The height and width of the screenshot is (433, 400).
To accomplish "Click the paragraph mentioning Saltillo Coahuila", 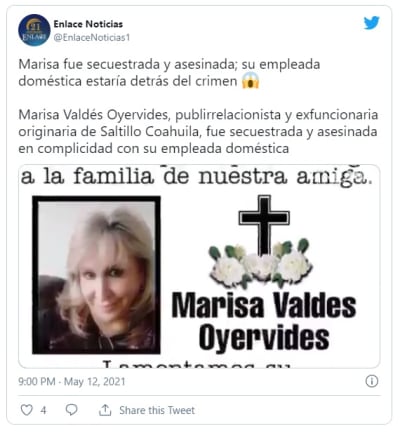I will pos(198,131).
